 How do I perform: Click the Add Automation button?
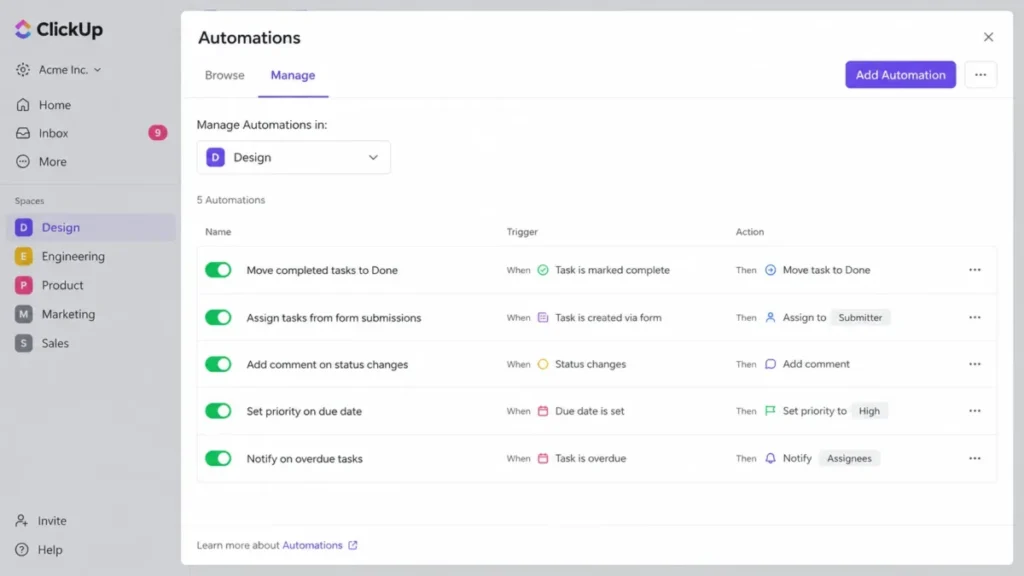[x=901, y=74]
